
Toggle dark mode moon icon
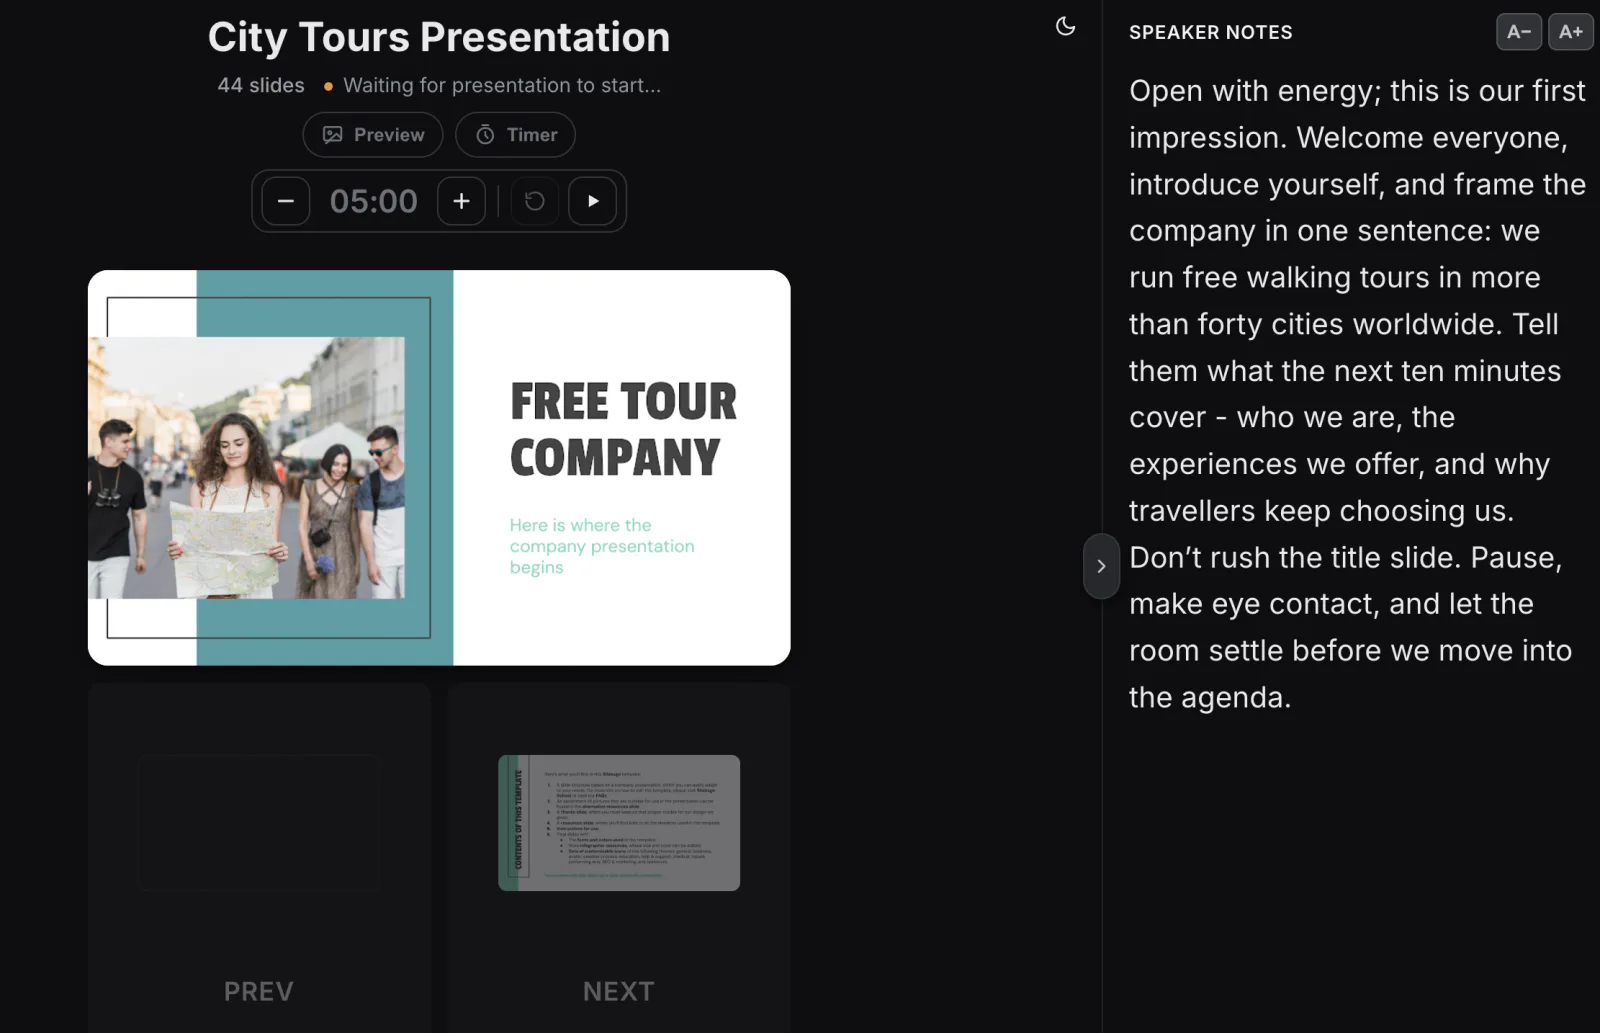tap(1065, 27)
